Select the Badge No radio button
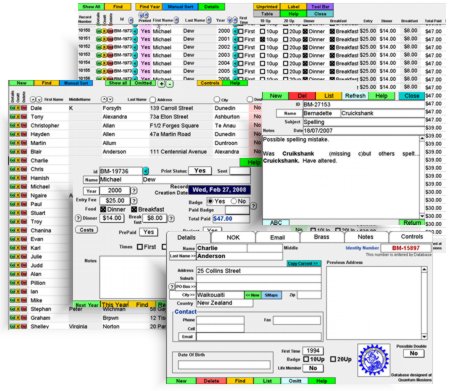Screen dimensions: 450x391 pos(234,201)
